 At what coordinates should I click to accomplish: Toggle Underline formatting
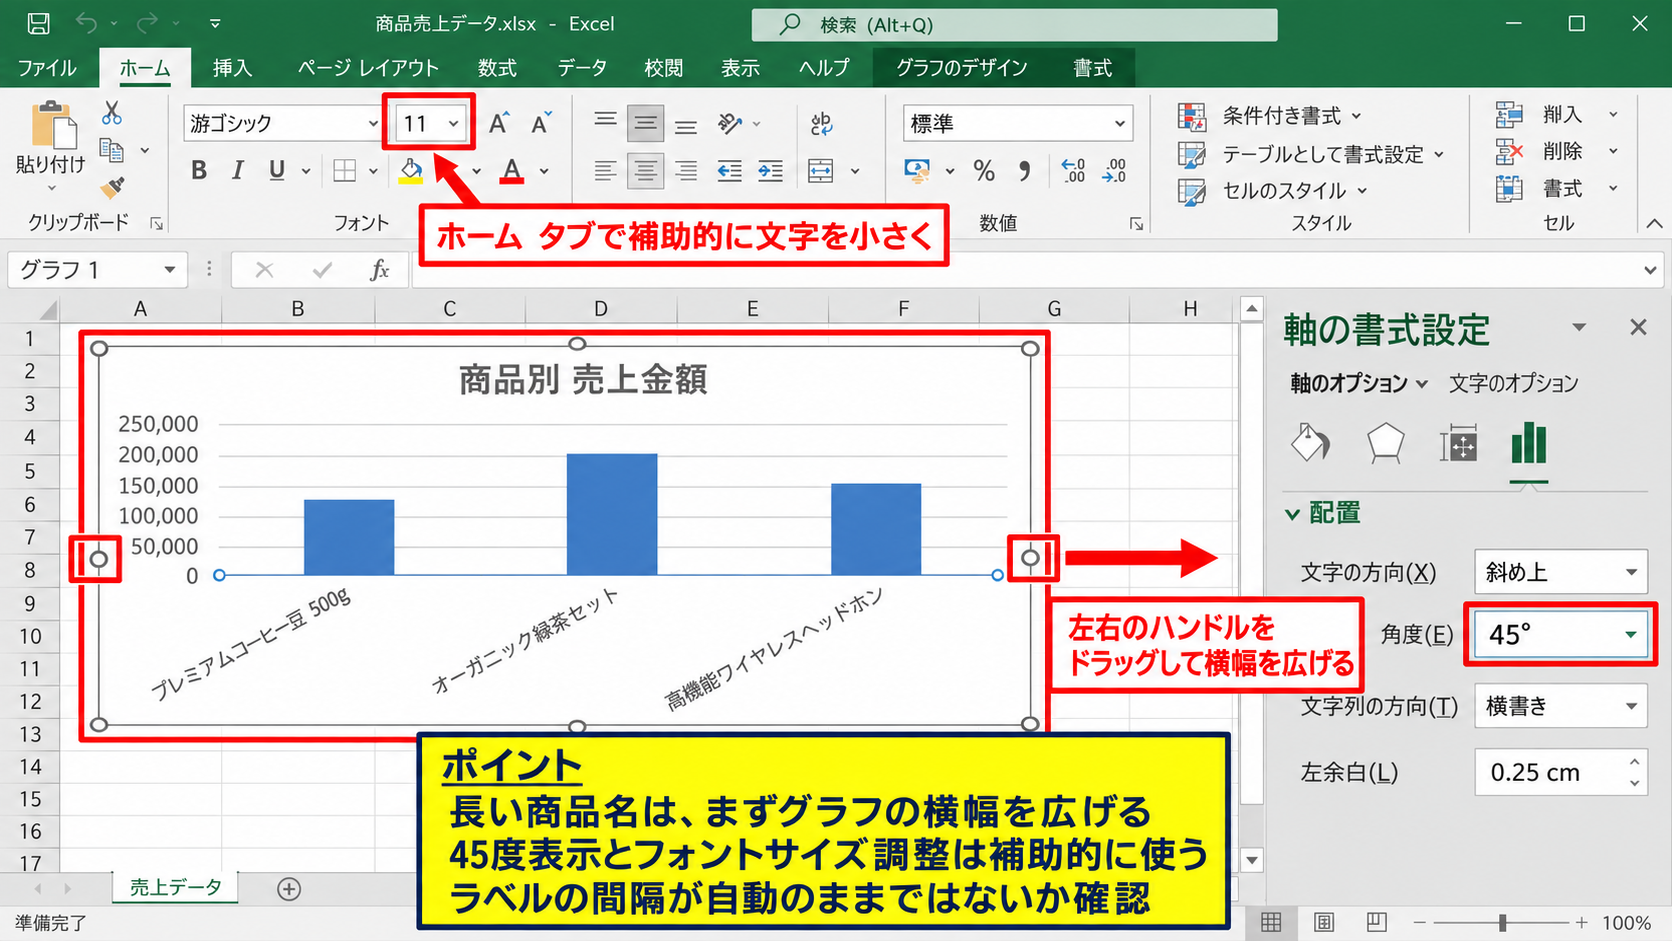click(x=277, y=171)
